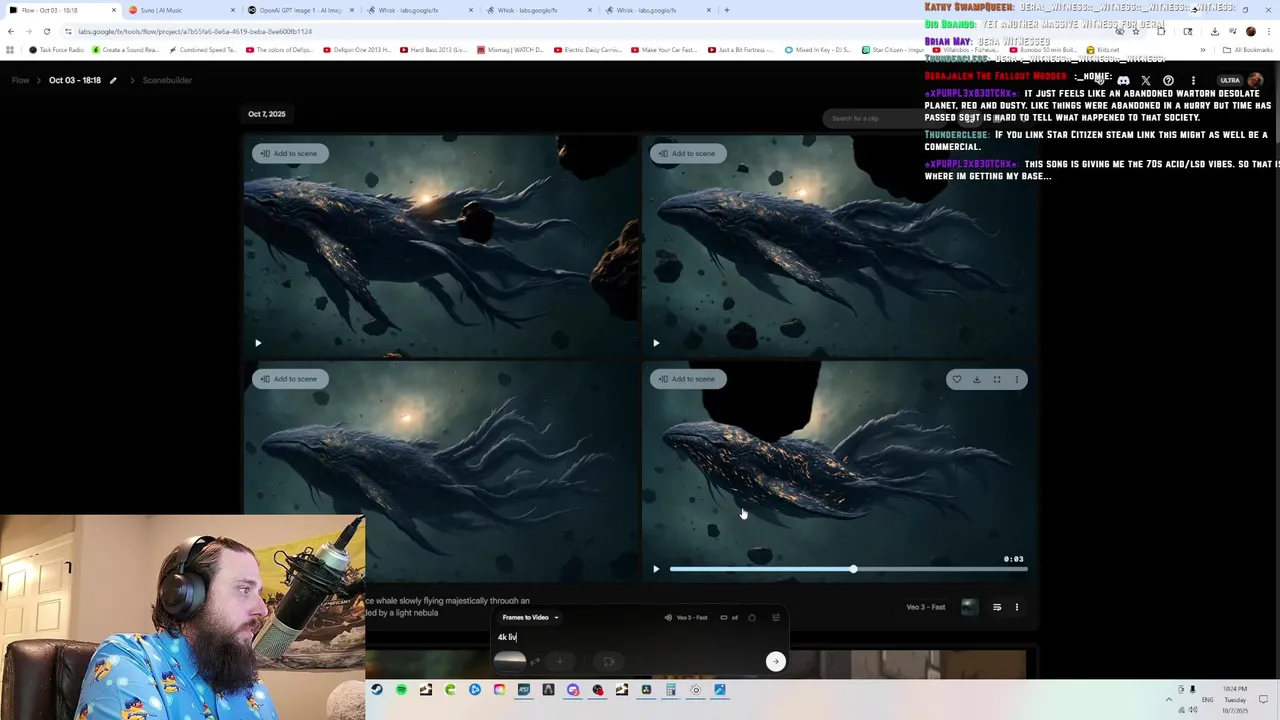Open Hard Bass 2013 bookmark
Screen dimensions: 1280x720
click(433, 50)
